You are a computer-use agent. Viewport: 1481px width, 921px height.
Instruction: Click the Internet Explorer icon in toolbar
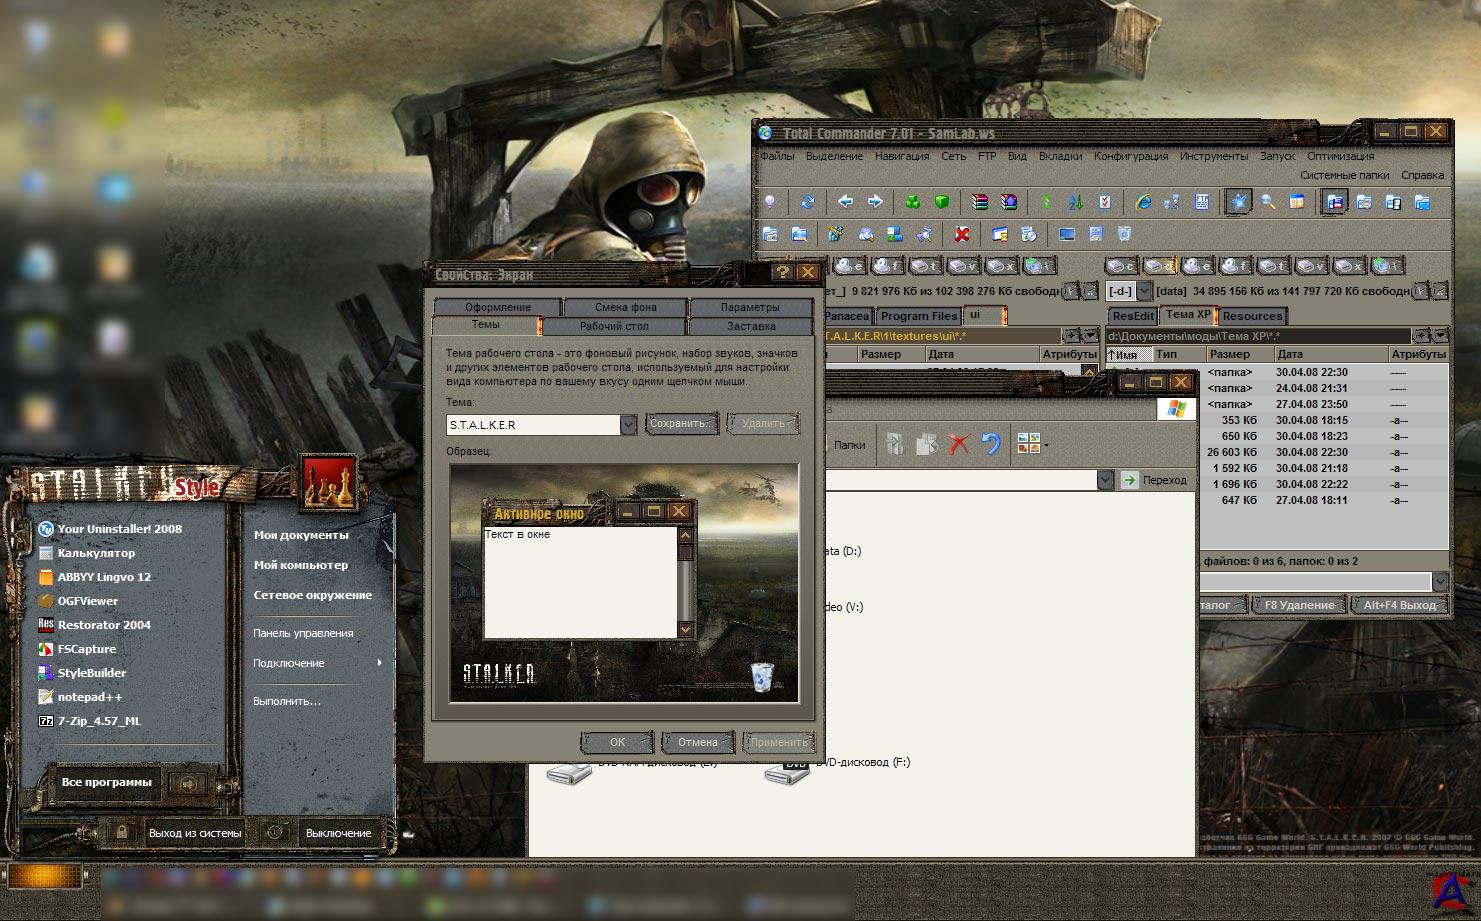(1143, 202)
